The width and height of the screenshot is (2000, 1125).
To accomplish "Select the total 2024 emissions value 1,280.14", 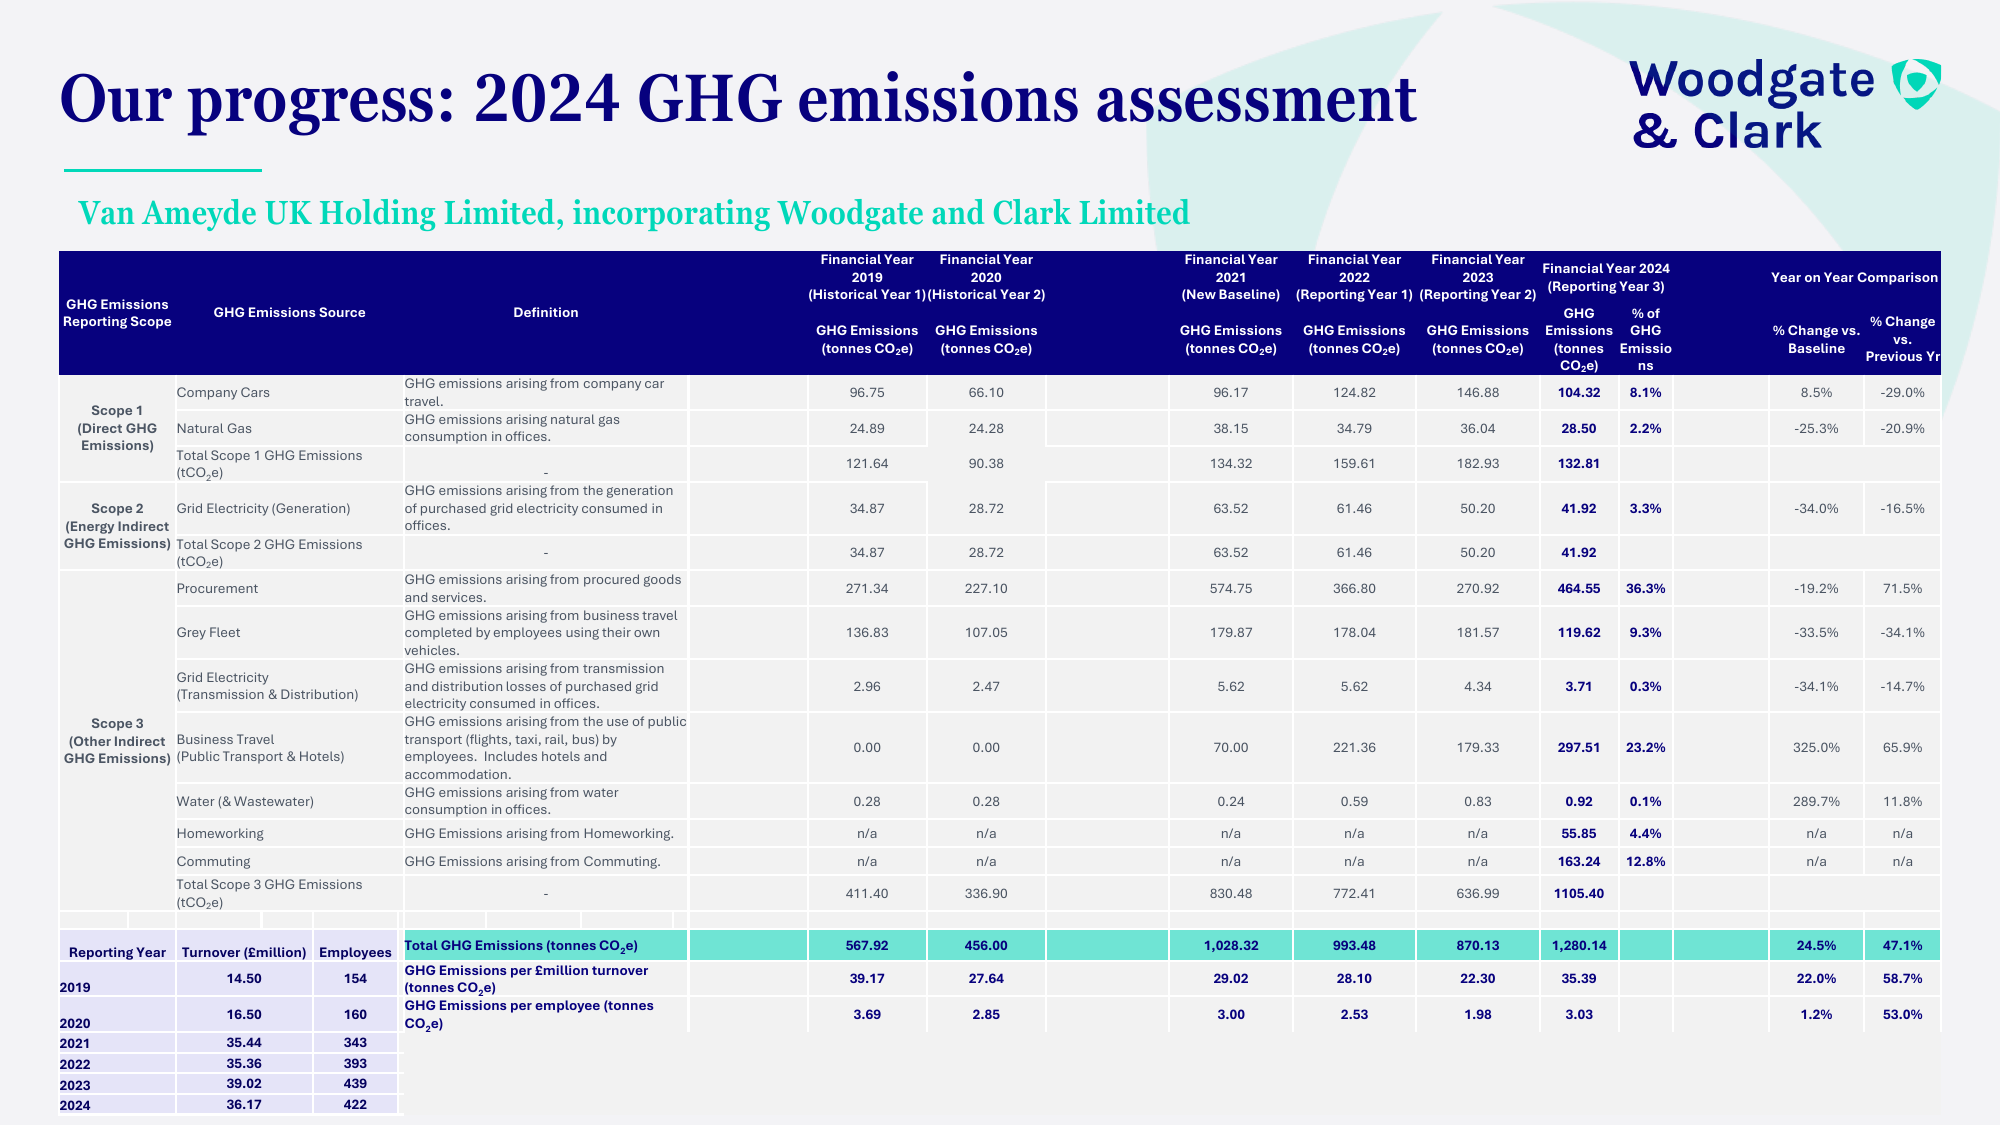I will 1579,946.
